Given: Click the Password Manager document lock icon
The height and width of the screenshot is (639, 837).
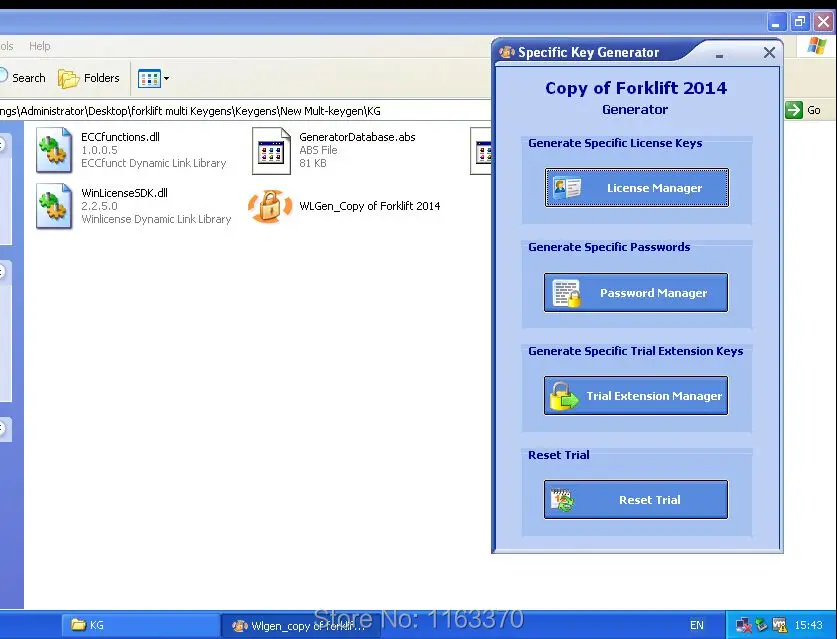Looking at the screenshot, I should coord(566,293).
